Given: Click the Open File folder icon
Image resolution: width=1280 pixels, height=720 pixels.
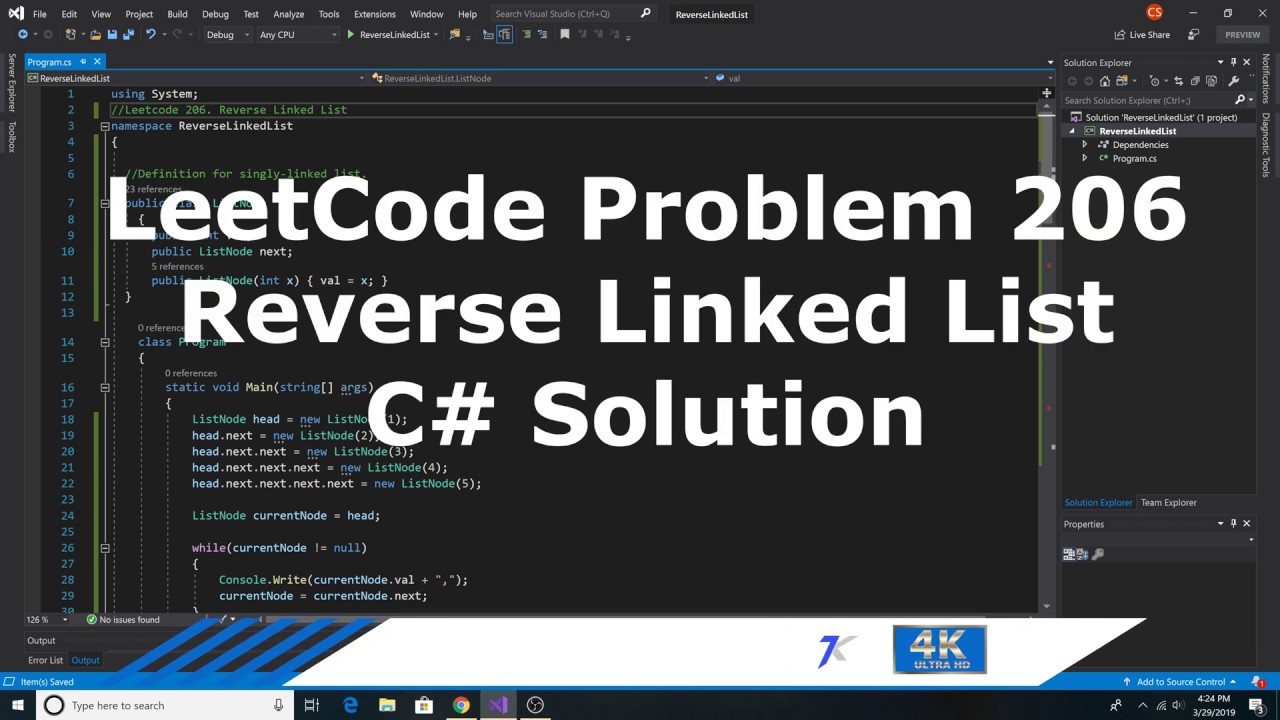Looking at the screenshot, I should click(95, 34).
